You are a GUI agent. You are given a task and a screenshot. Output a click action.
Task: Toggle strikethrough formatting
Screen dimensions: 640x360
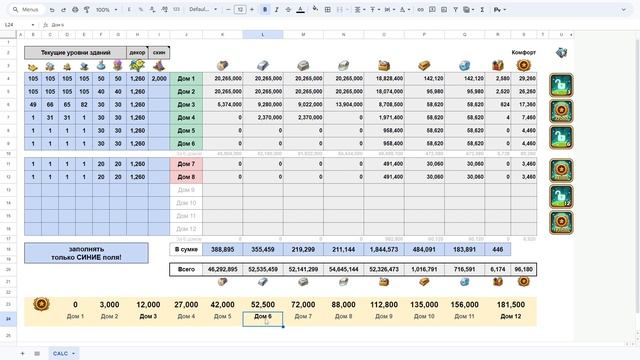click(x=288, y=10)
